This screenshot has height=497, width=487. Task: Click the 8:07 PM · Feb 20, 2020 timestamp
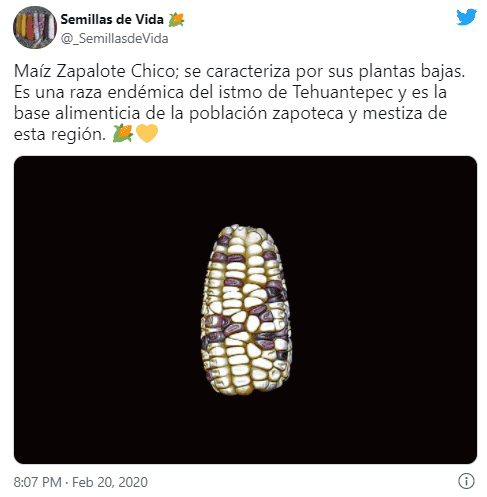click(x=80, y=482)
